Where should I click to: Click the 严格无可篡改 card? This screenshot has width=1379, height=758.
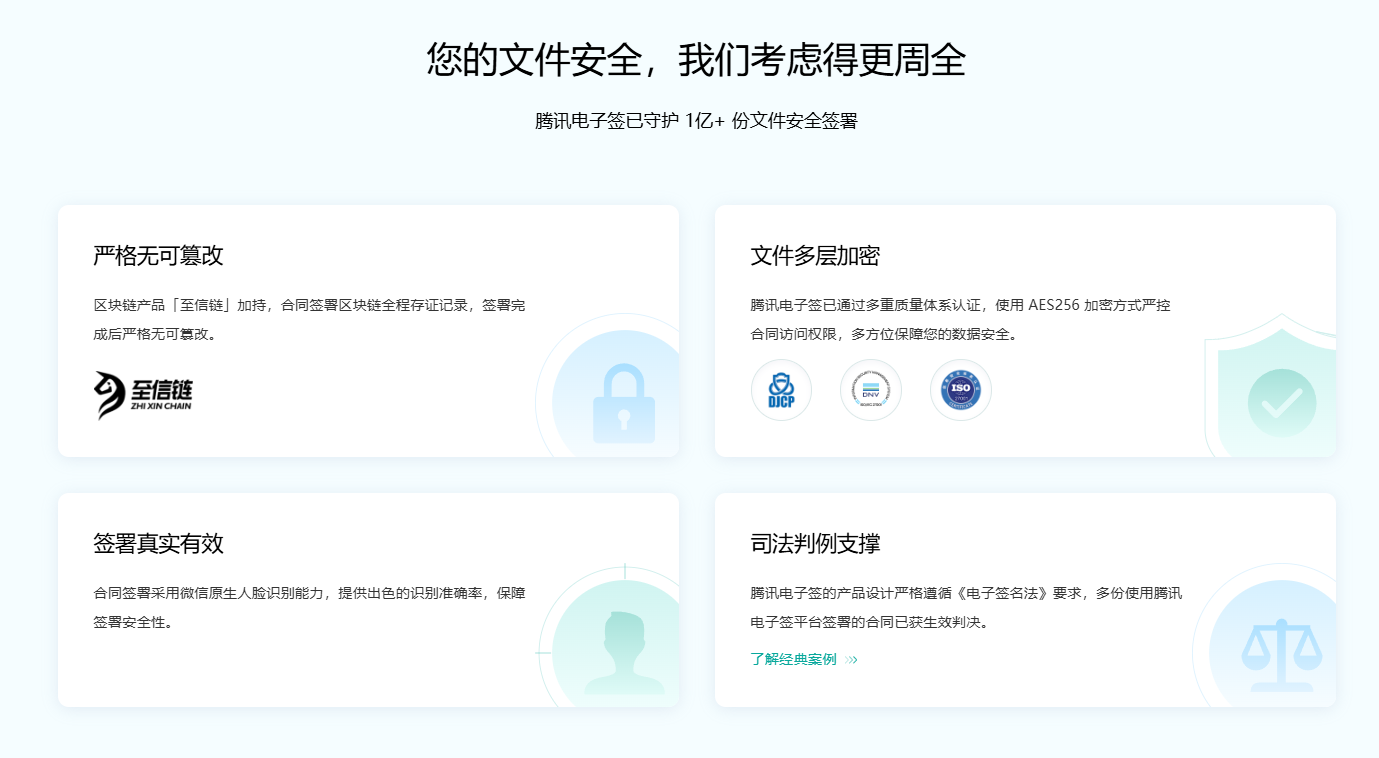(x=368, y=330)
